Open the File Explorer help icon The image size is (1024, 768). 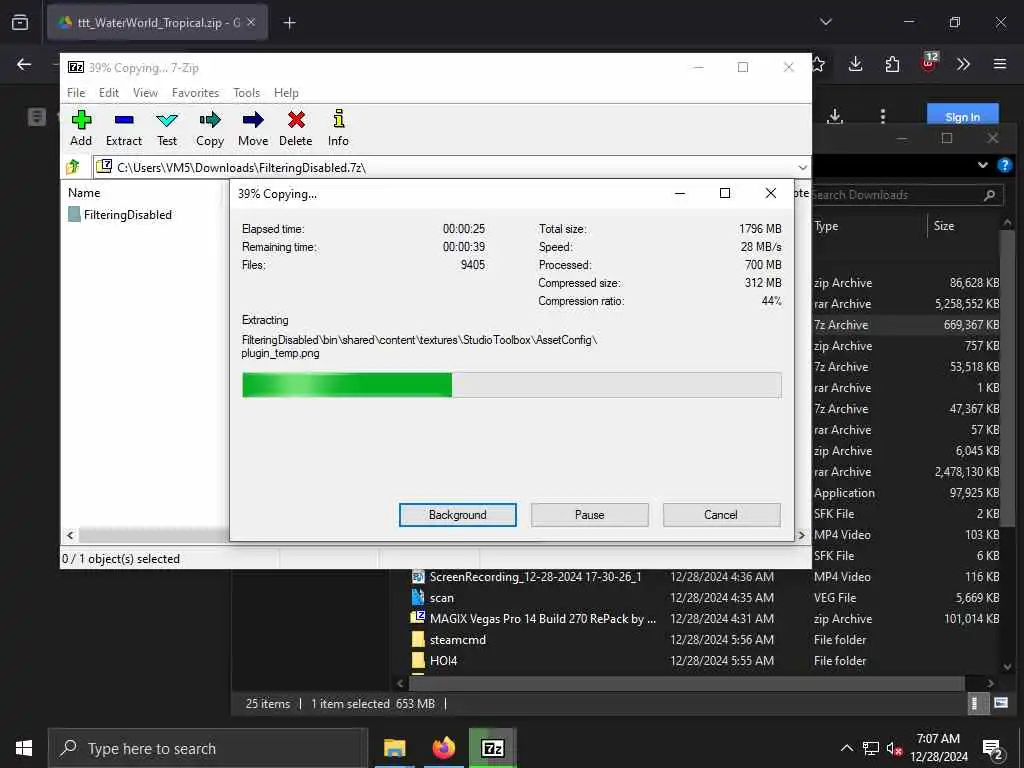click(1004, 165)
